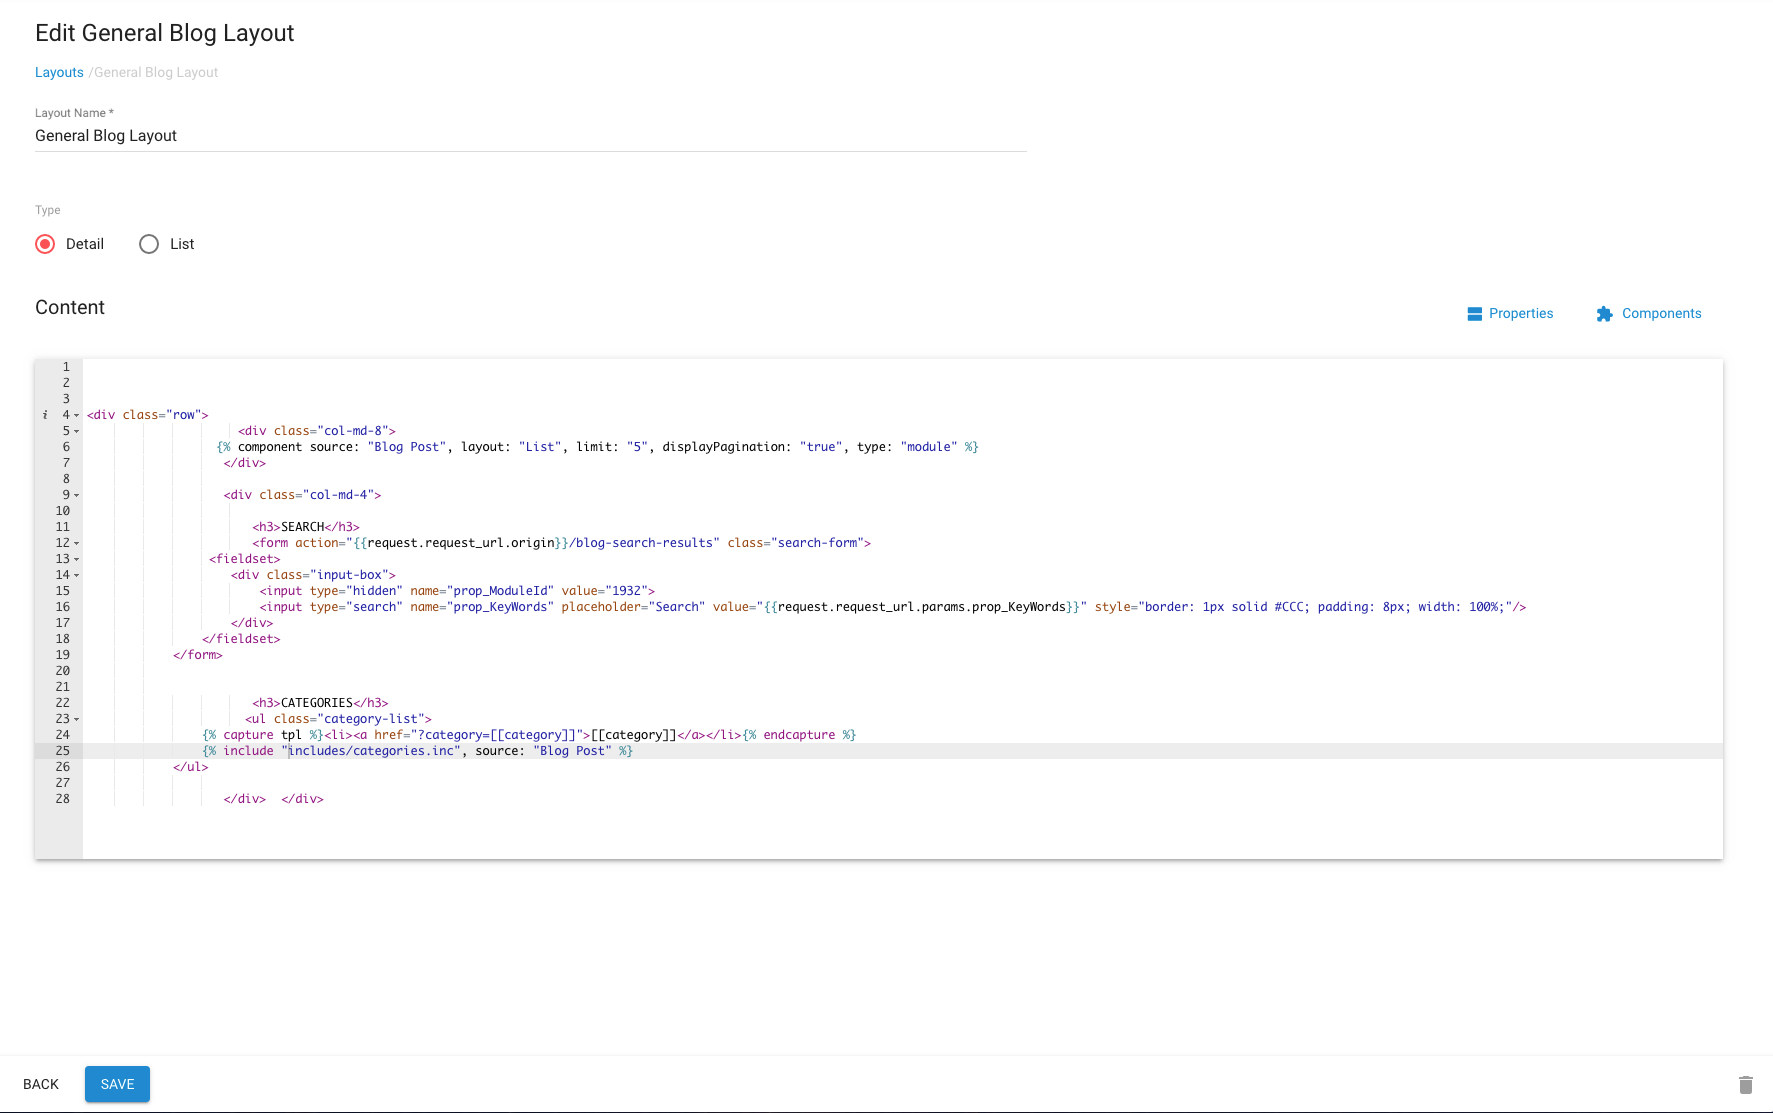Open the Components link
This screenshot has height=1113, width=1773.
point(1662,313)
